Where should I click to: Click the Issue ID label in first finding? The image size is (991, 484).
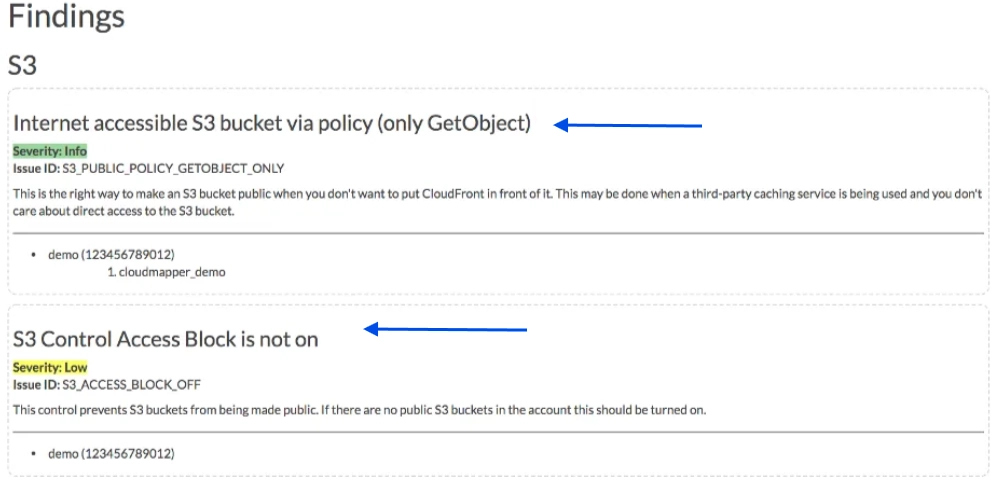(37, 169)
